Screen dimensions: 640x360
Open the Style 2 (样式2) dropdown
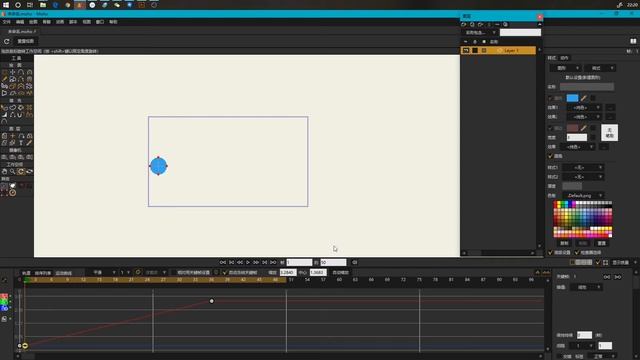click(582, 177)
